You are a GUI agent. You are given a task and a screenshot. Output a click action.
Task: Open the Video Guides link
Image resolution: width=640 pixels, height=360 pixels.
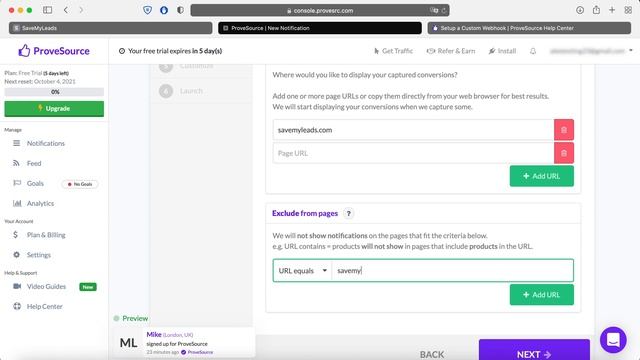tap(46, 287)
